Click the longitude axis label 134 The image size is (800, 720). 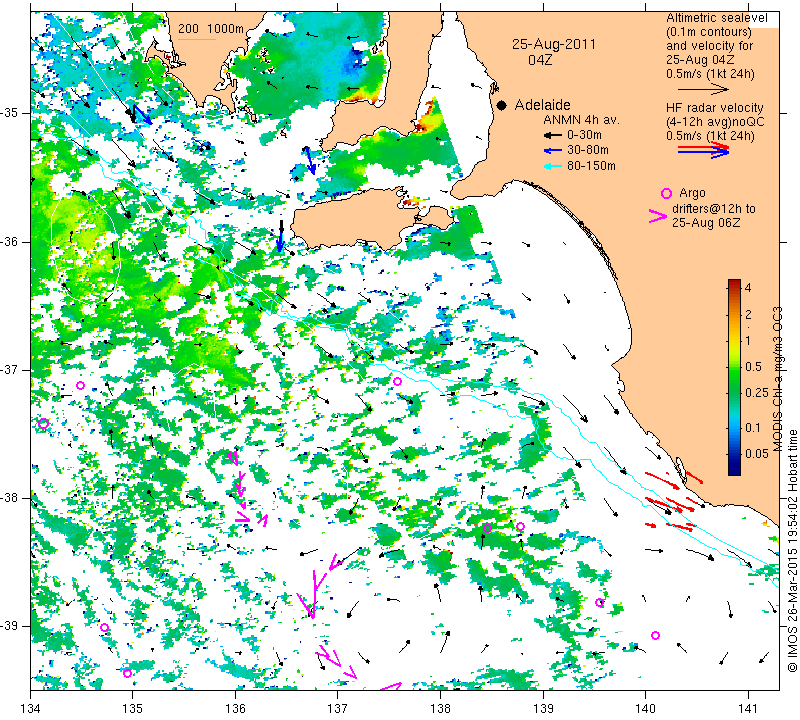click(x=31, y=709)
